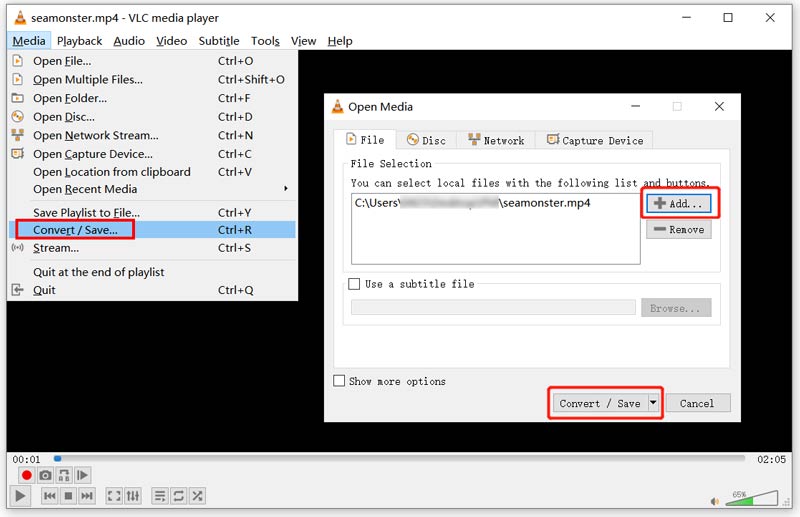This screenshot has height=517, width=800.
Task: Click the total time 02:05 label
Action: coord(771,459)
